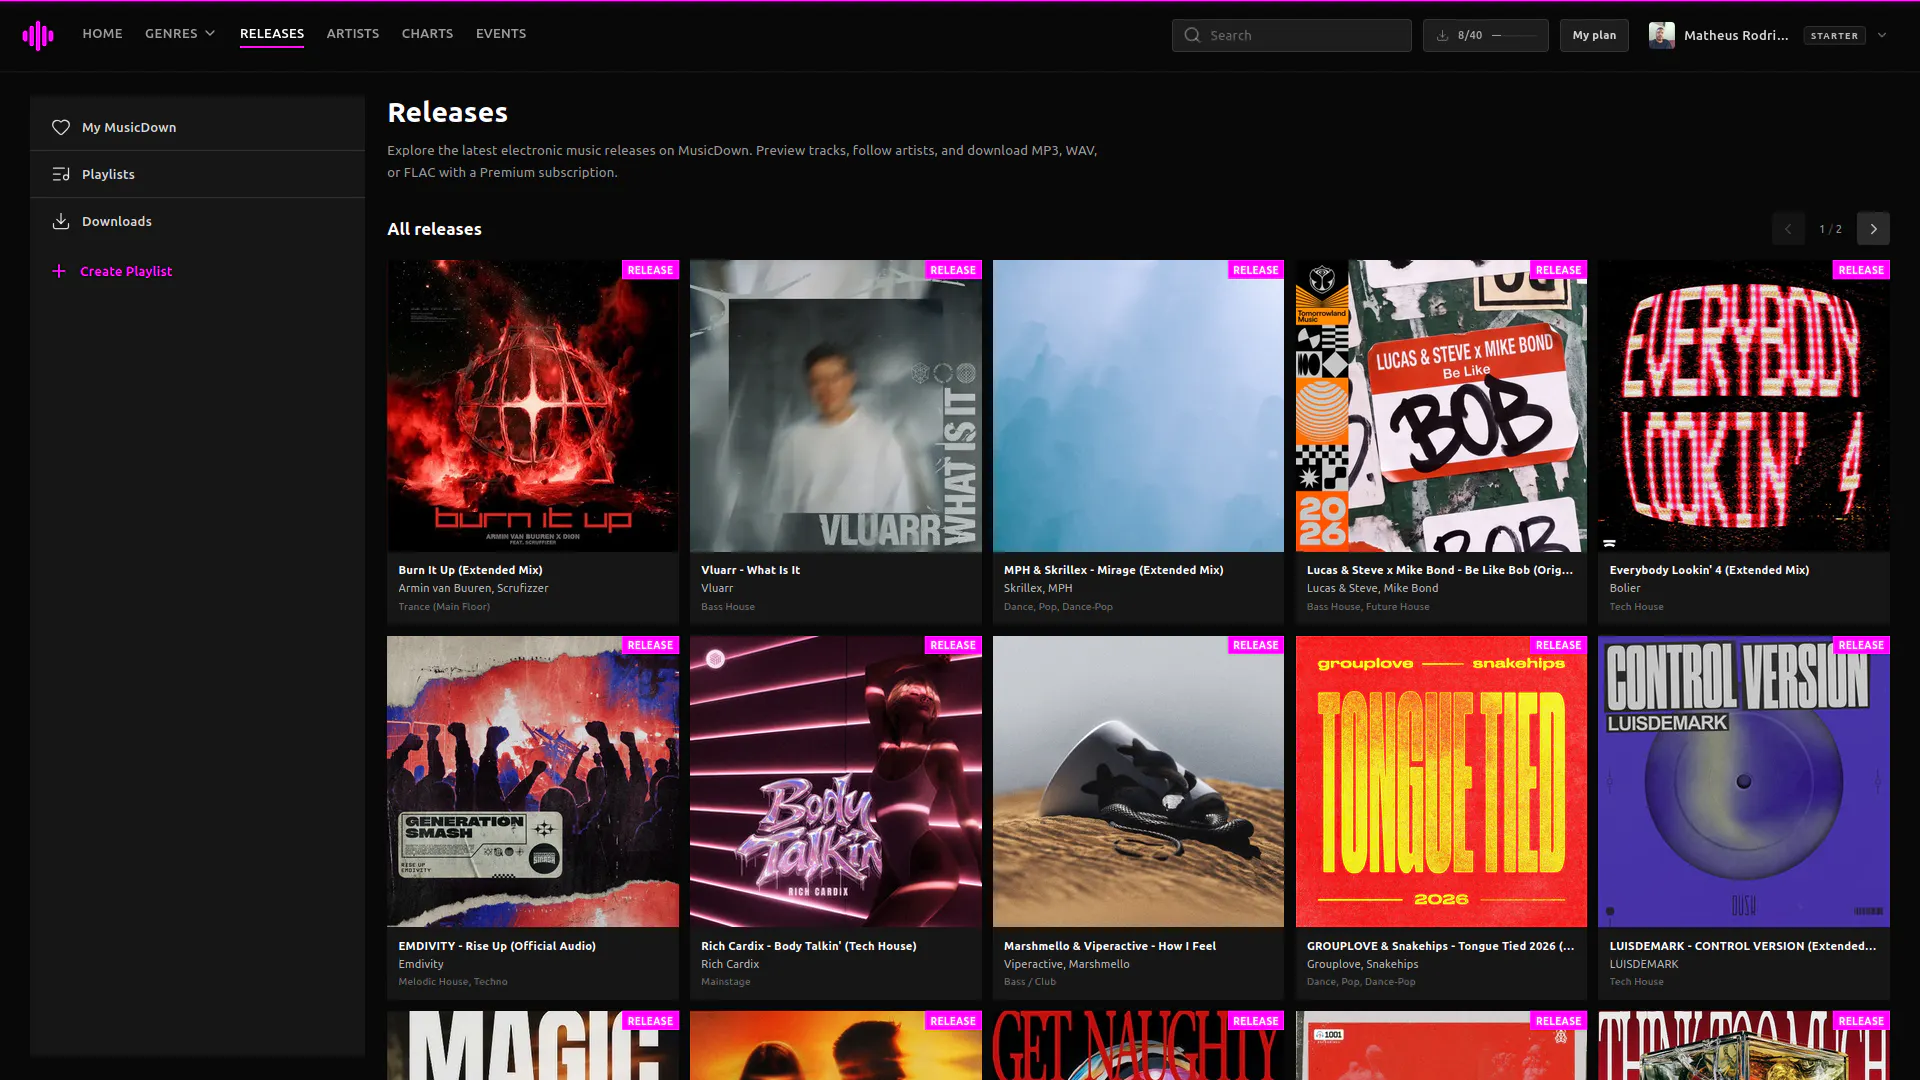Click the Matheus Rodri... username
This screenshot has width=1920, height=1080.
tap(1736, 35)
